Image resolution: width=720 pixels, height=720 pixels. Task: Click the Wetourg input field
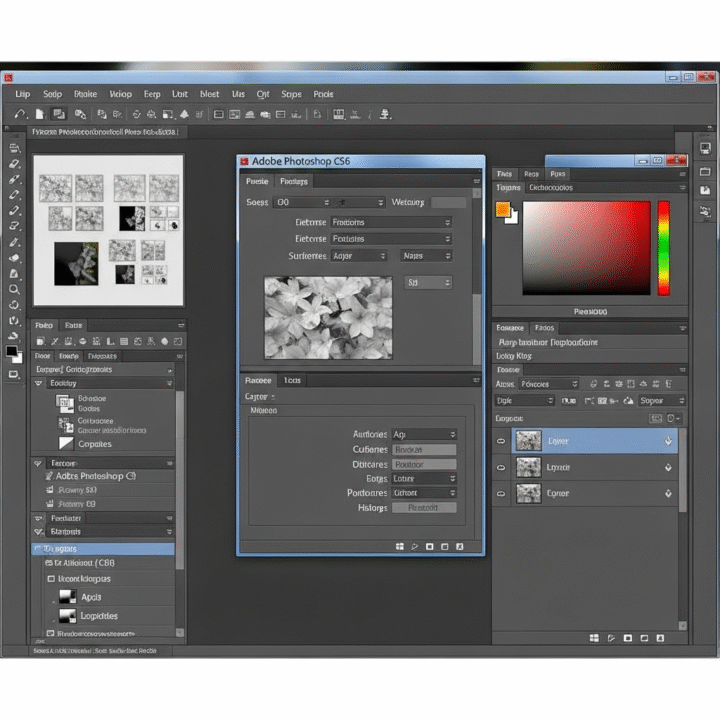pyautogui.click(x=449, y=202)
